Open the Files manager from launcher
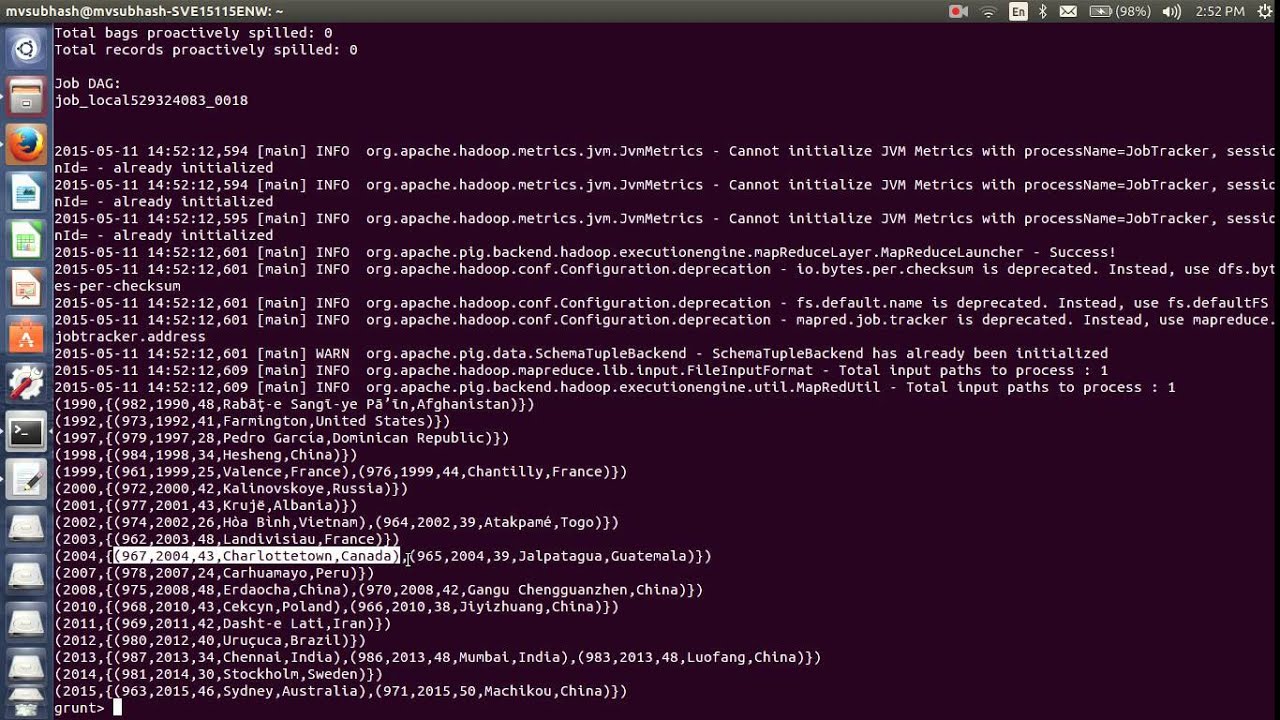This screenshot has width=1280, height=720. pyautogui.click(x=27, y=96)
